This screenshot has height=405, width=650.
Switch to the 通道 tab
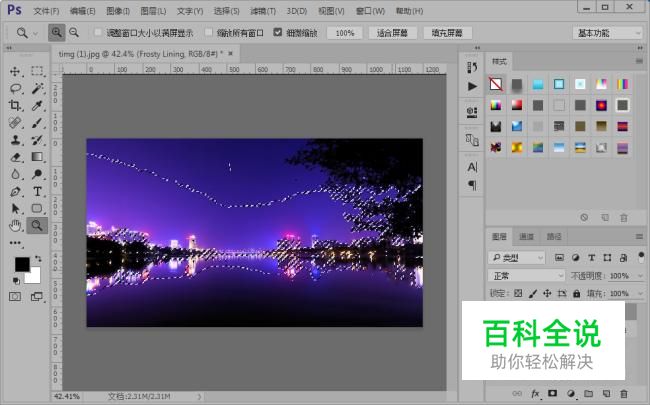point(526,237)
